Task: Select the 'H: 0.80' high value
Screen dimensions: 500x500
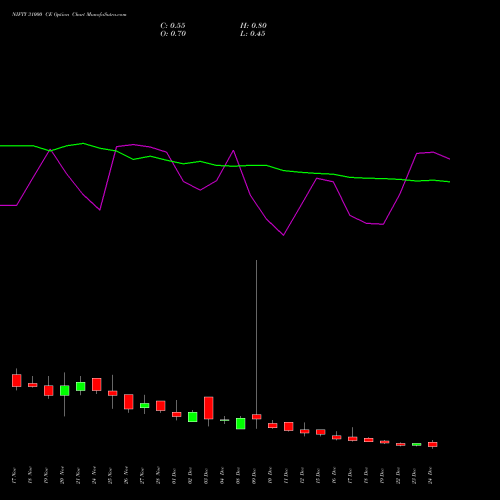Action: click(253, 26)
